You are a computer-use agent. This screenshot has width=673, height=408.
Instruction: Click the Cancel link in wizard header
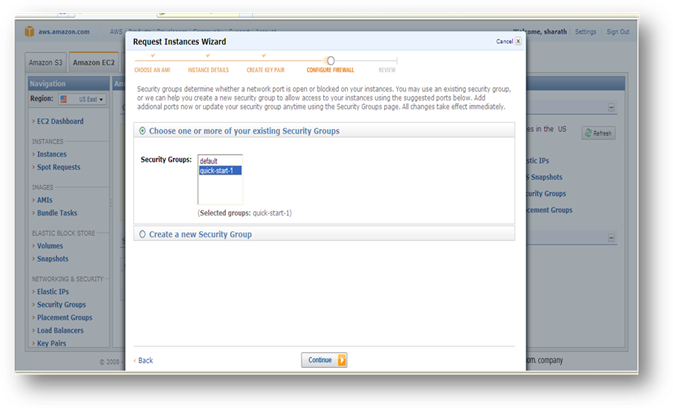(x=504, y=41)
